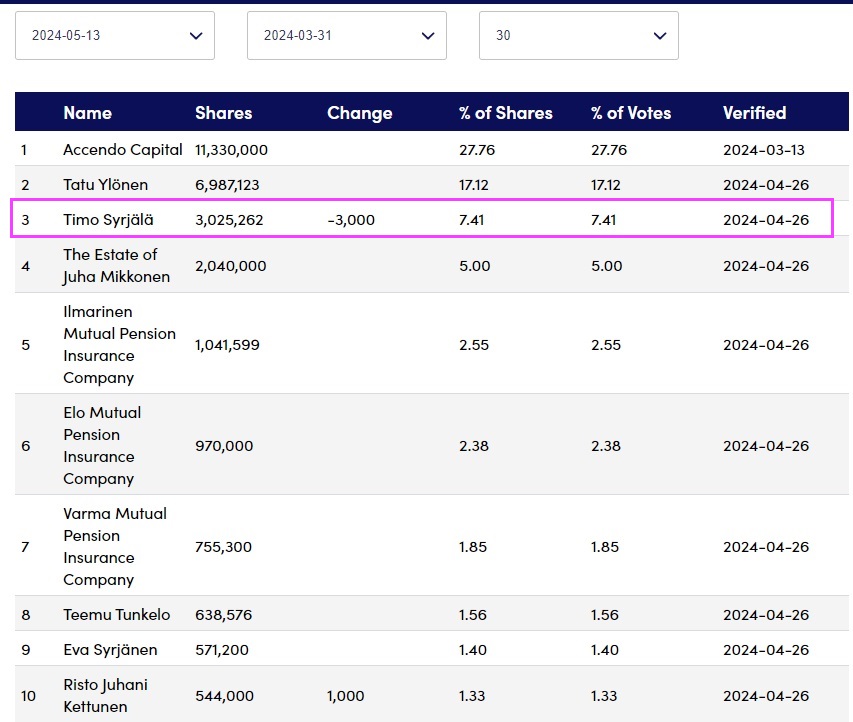Select Ilmarinen Mutual Pension Insurance Company
This screenshot has width=853, height=722.
tap(119, 345)
